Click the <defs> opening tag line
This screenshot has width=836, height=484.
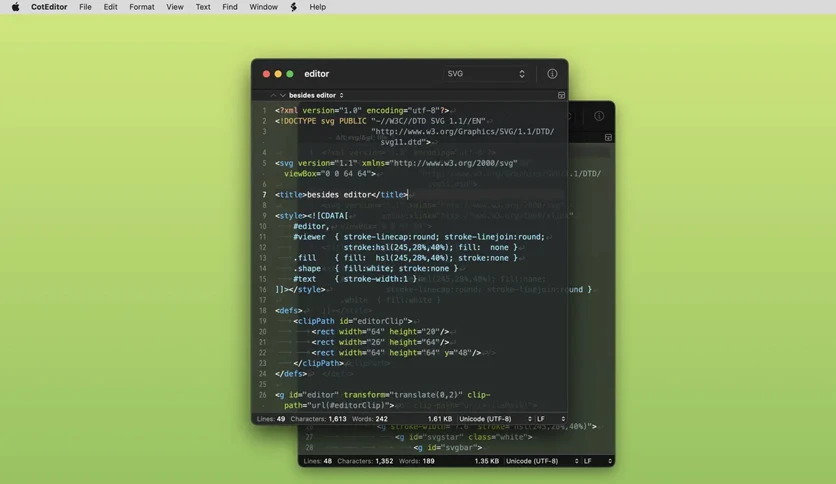pyautogui.click(x=289, y=311)
